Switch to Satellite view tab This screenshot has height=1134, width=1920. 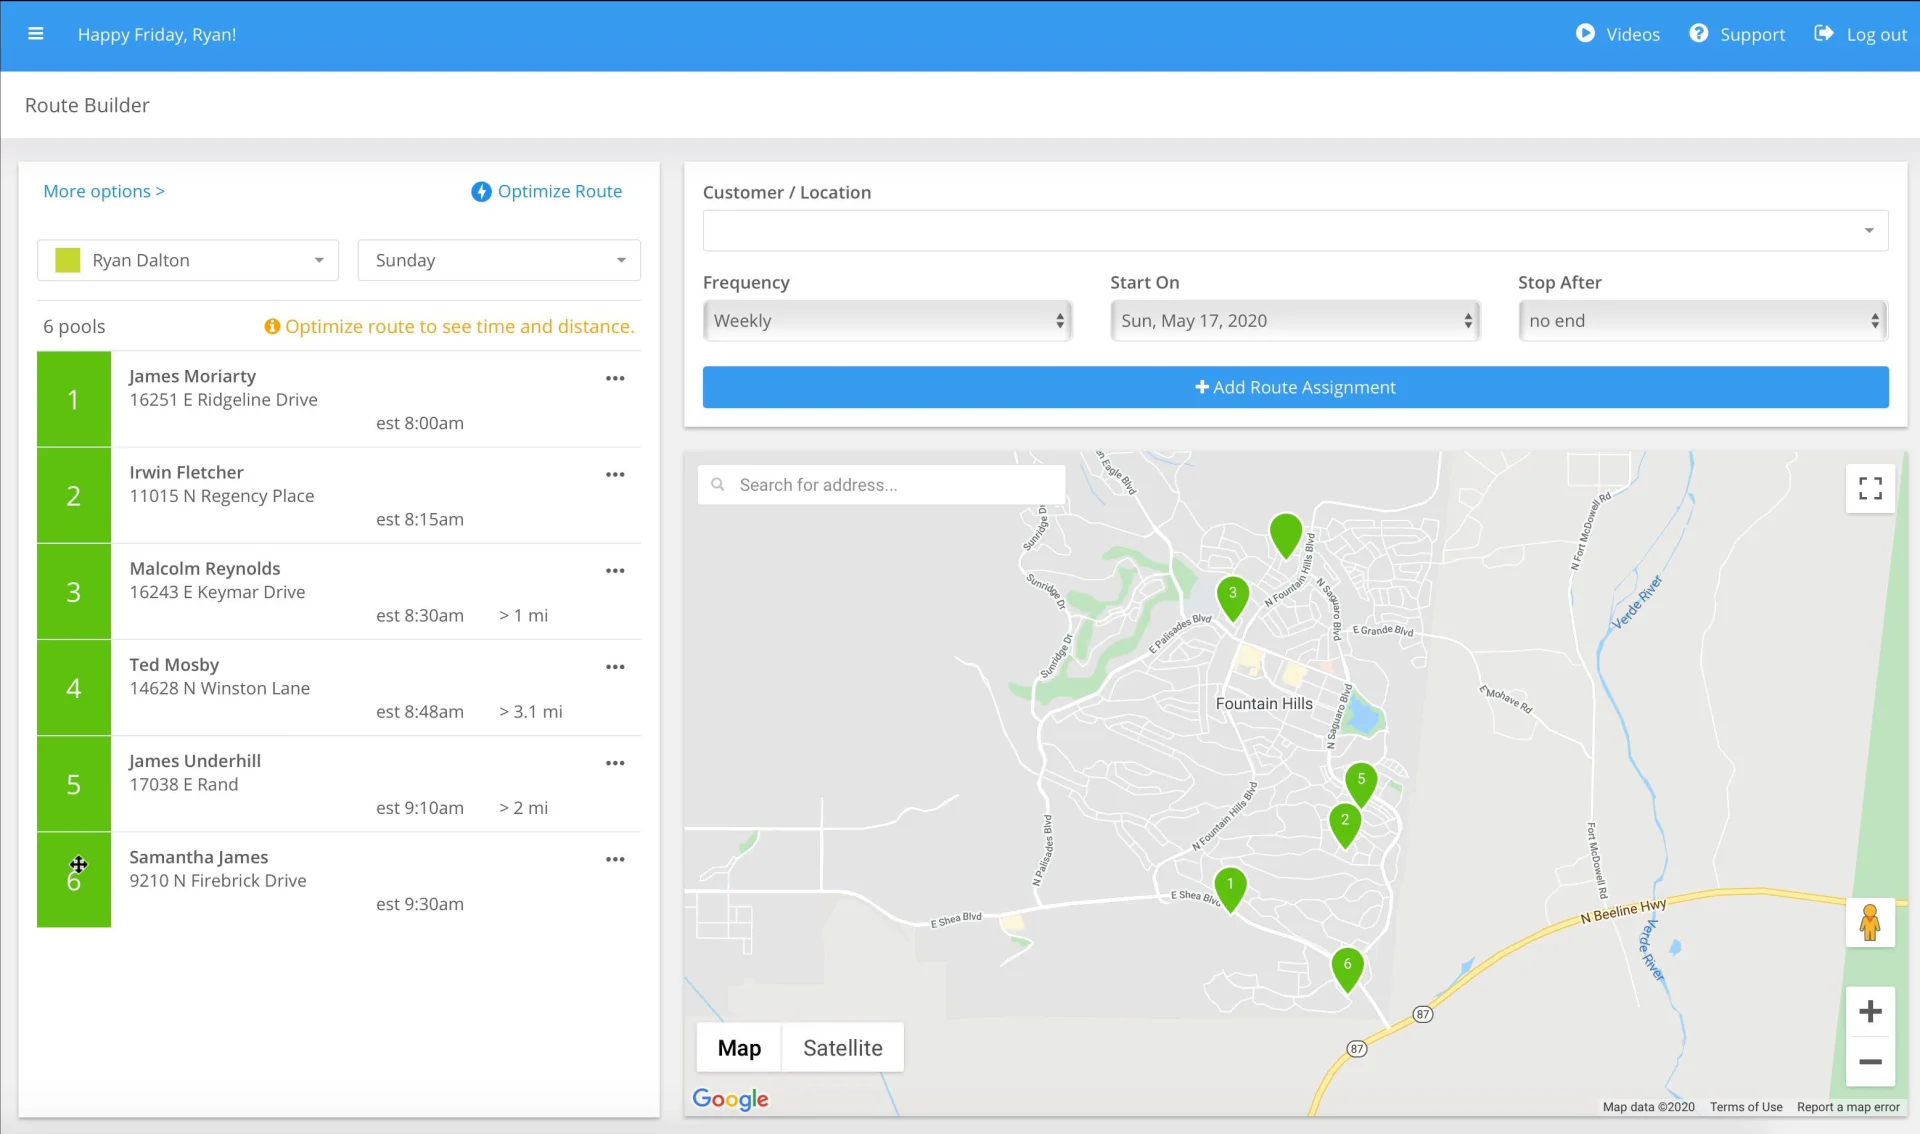(843, 1047)
